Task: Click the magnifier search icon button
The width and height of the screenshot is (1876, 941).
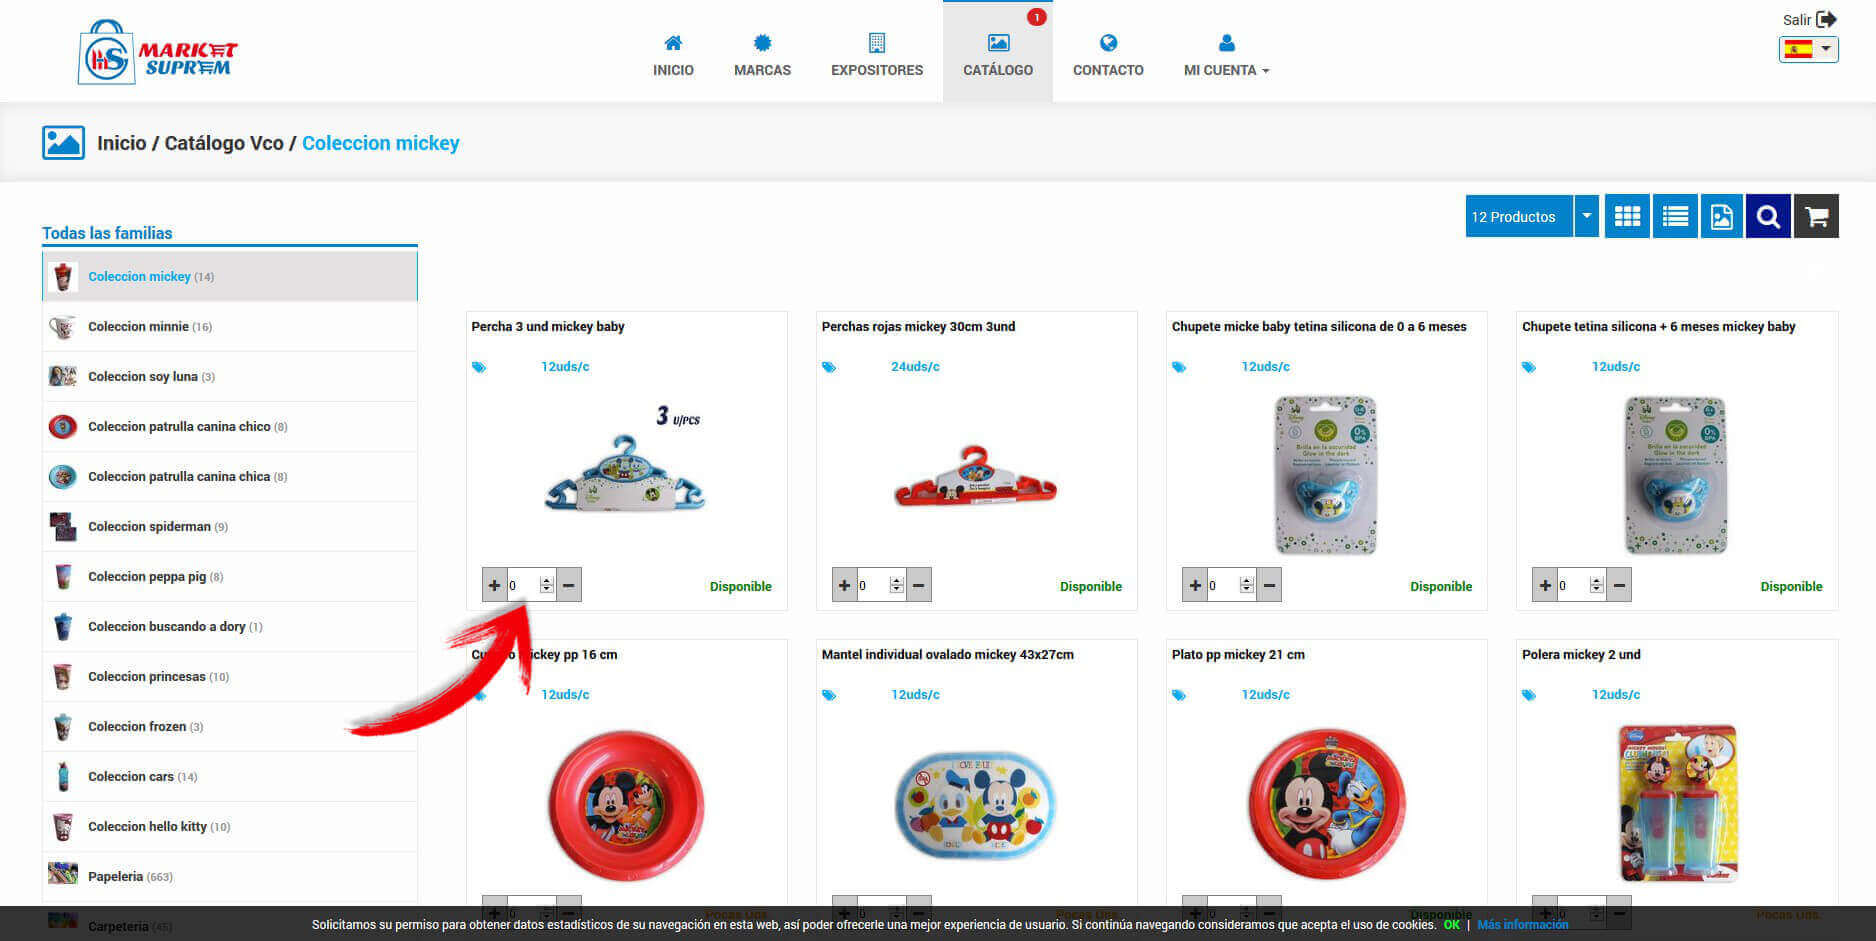Action: [x=1767, y=217]
